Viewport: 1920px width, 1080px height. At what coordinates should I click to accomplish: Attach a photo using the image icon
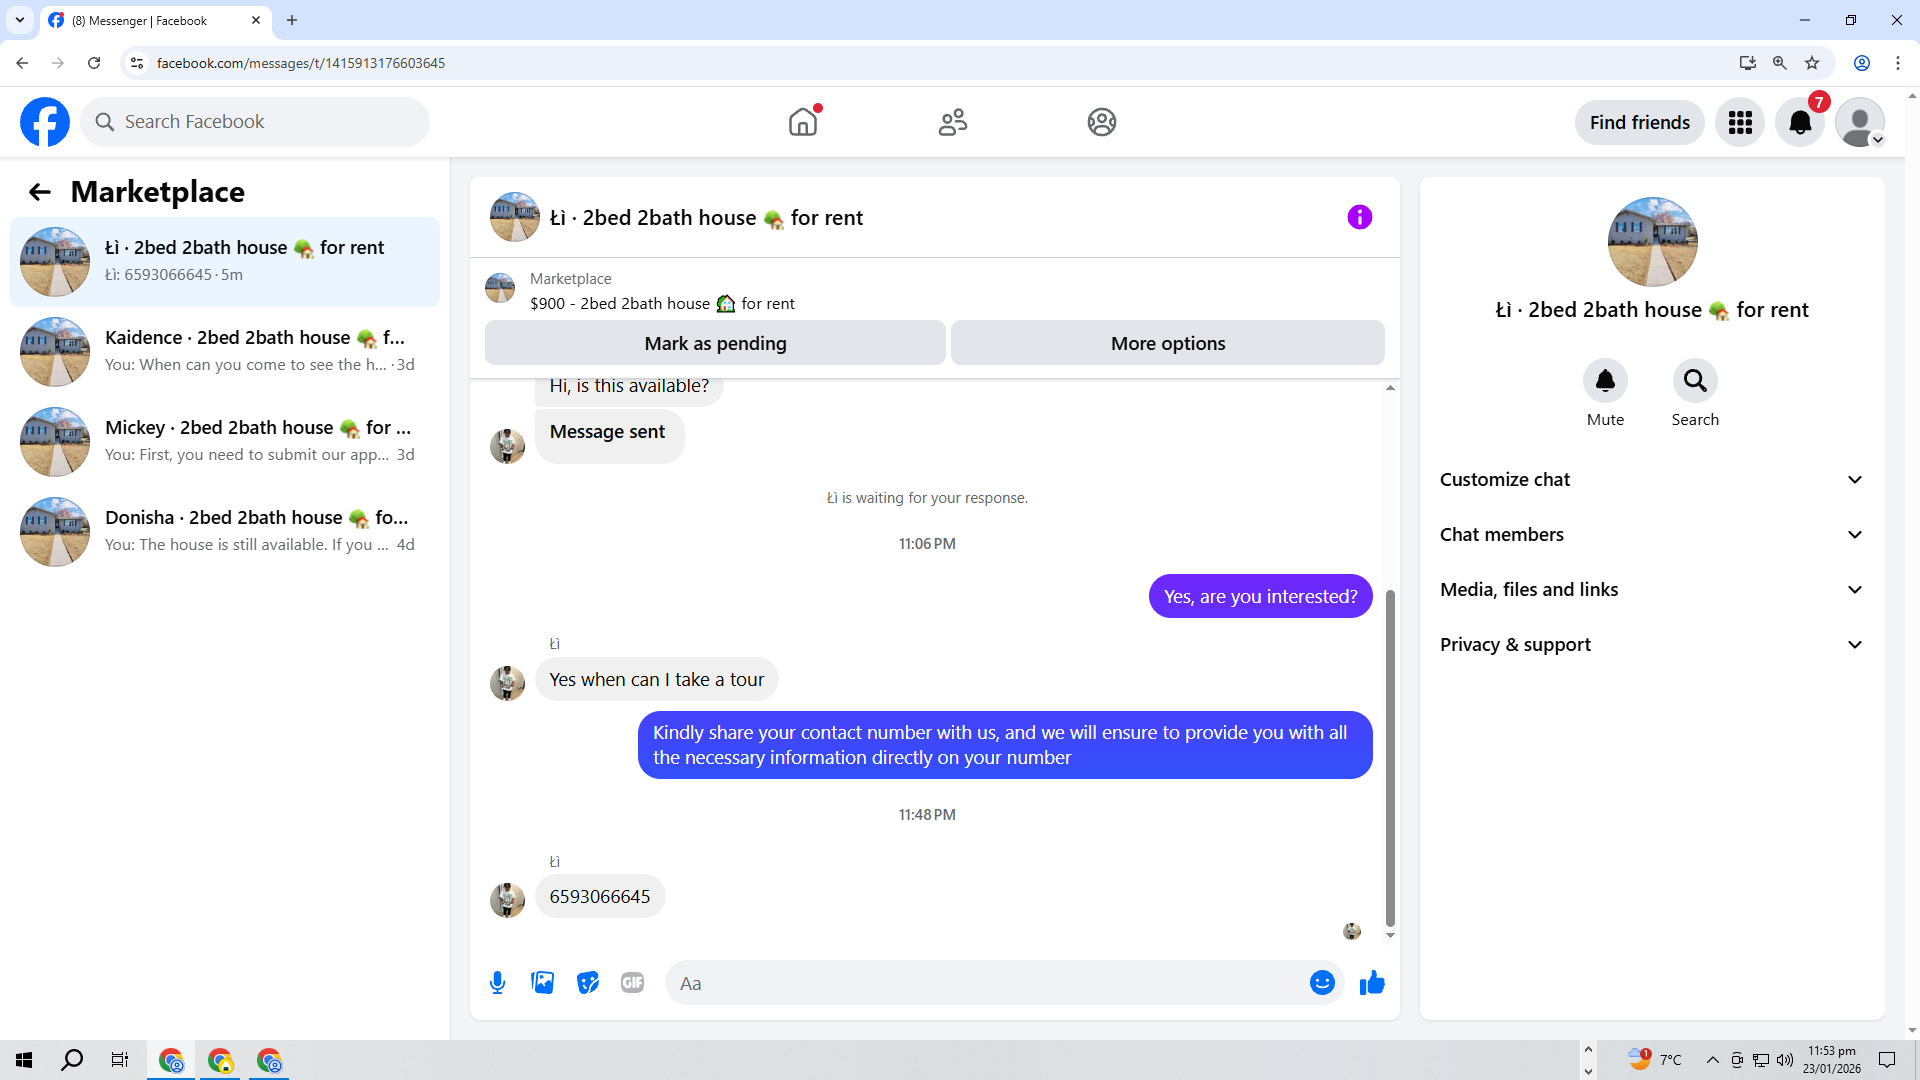543,983
